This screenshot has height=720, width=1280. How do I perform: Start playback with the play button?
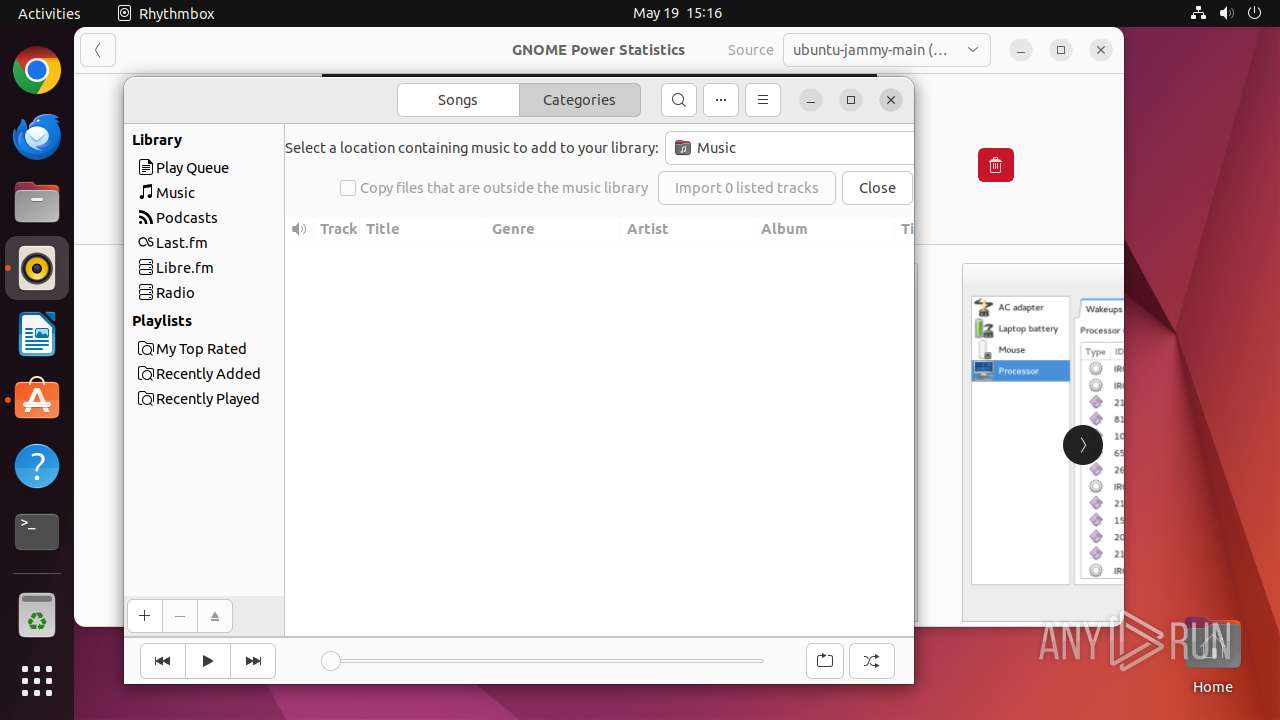tap(208, 661)
